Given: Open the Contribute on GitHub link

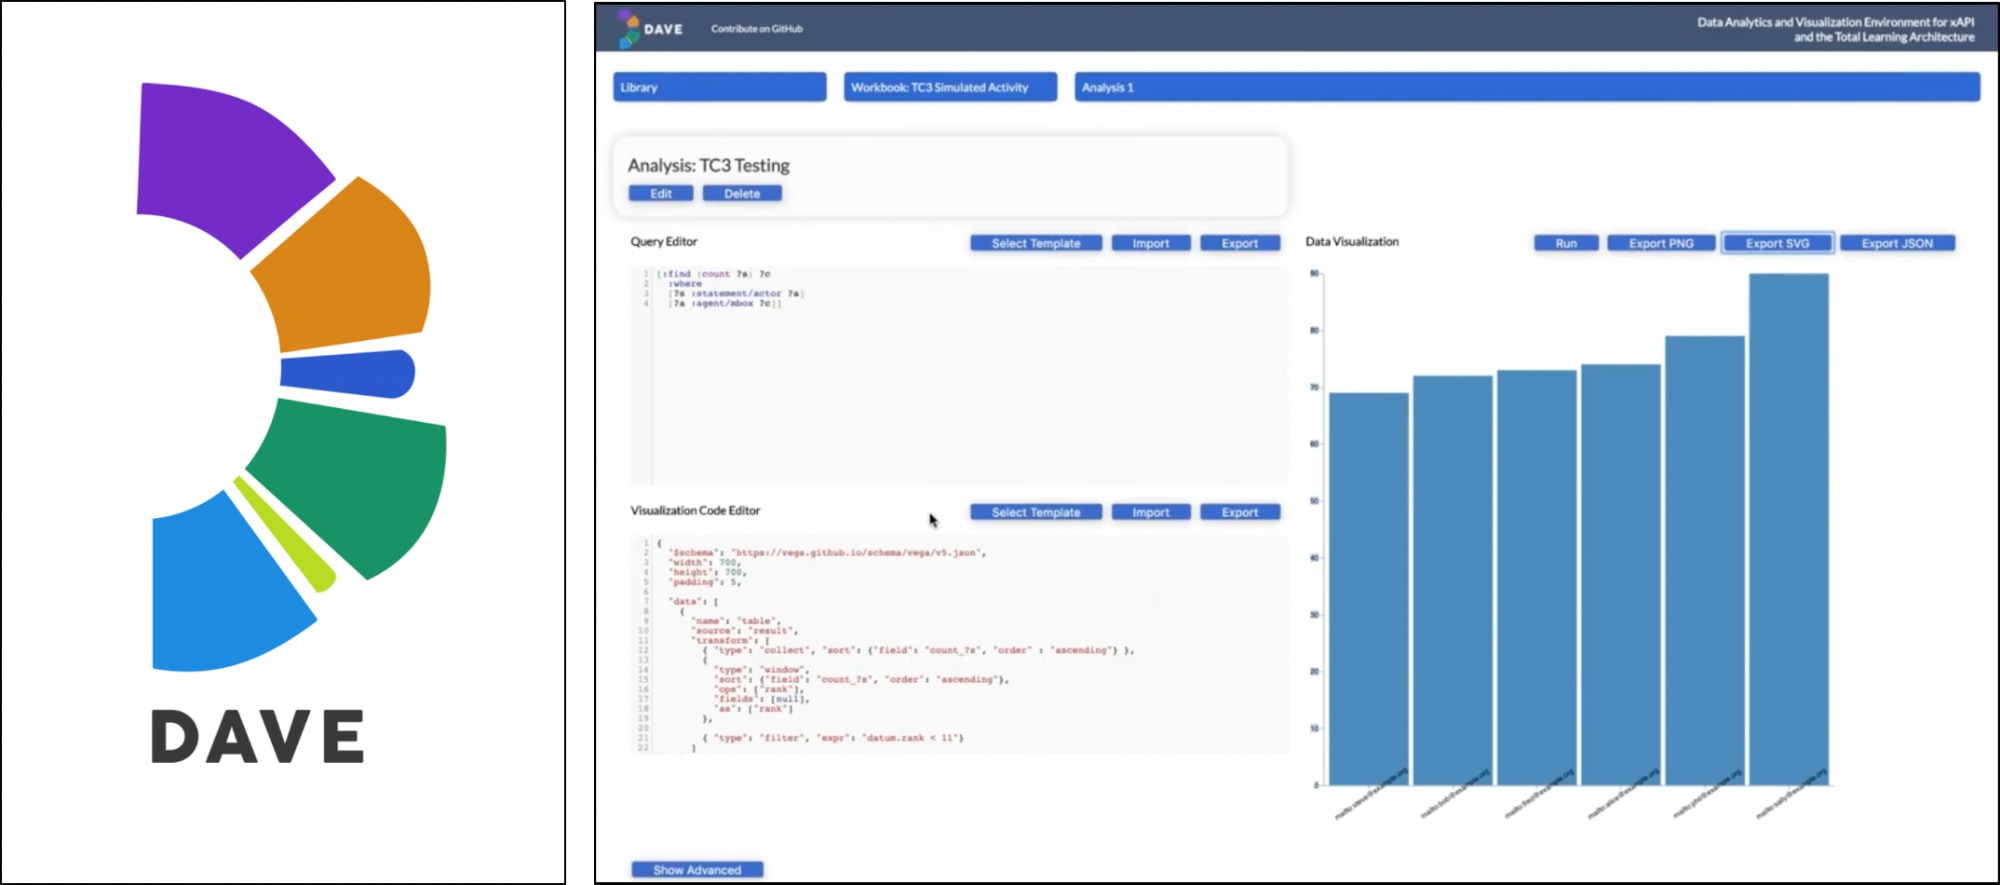Looking at the screenshot, I should [756, 29].
